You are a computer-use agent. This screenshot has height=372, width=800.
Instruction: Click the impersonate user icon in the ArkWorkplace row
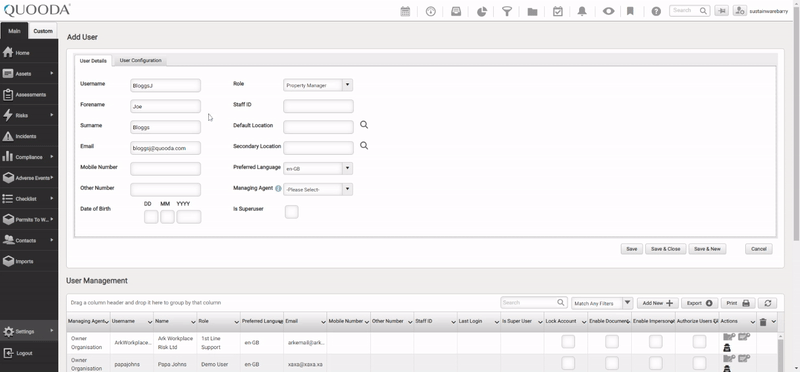pyautogui.click(x=727, y=348)
